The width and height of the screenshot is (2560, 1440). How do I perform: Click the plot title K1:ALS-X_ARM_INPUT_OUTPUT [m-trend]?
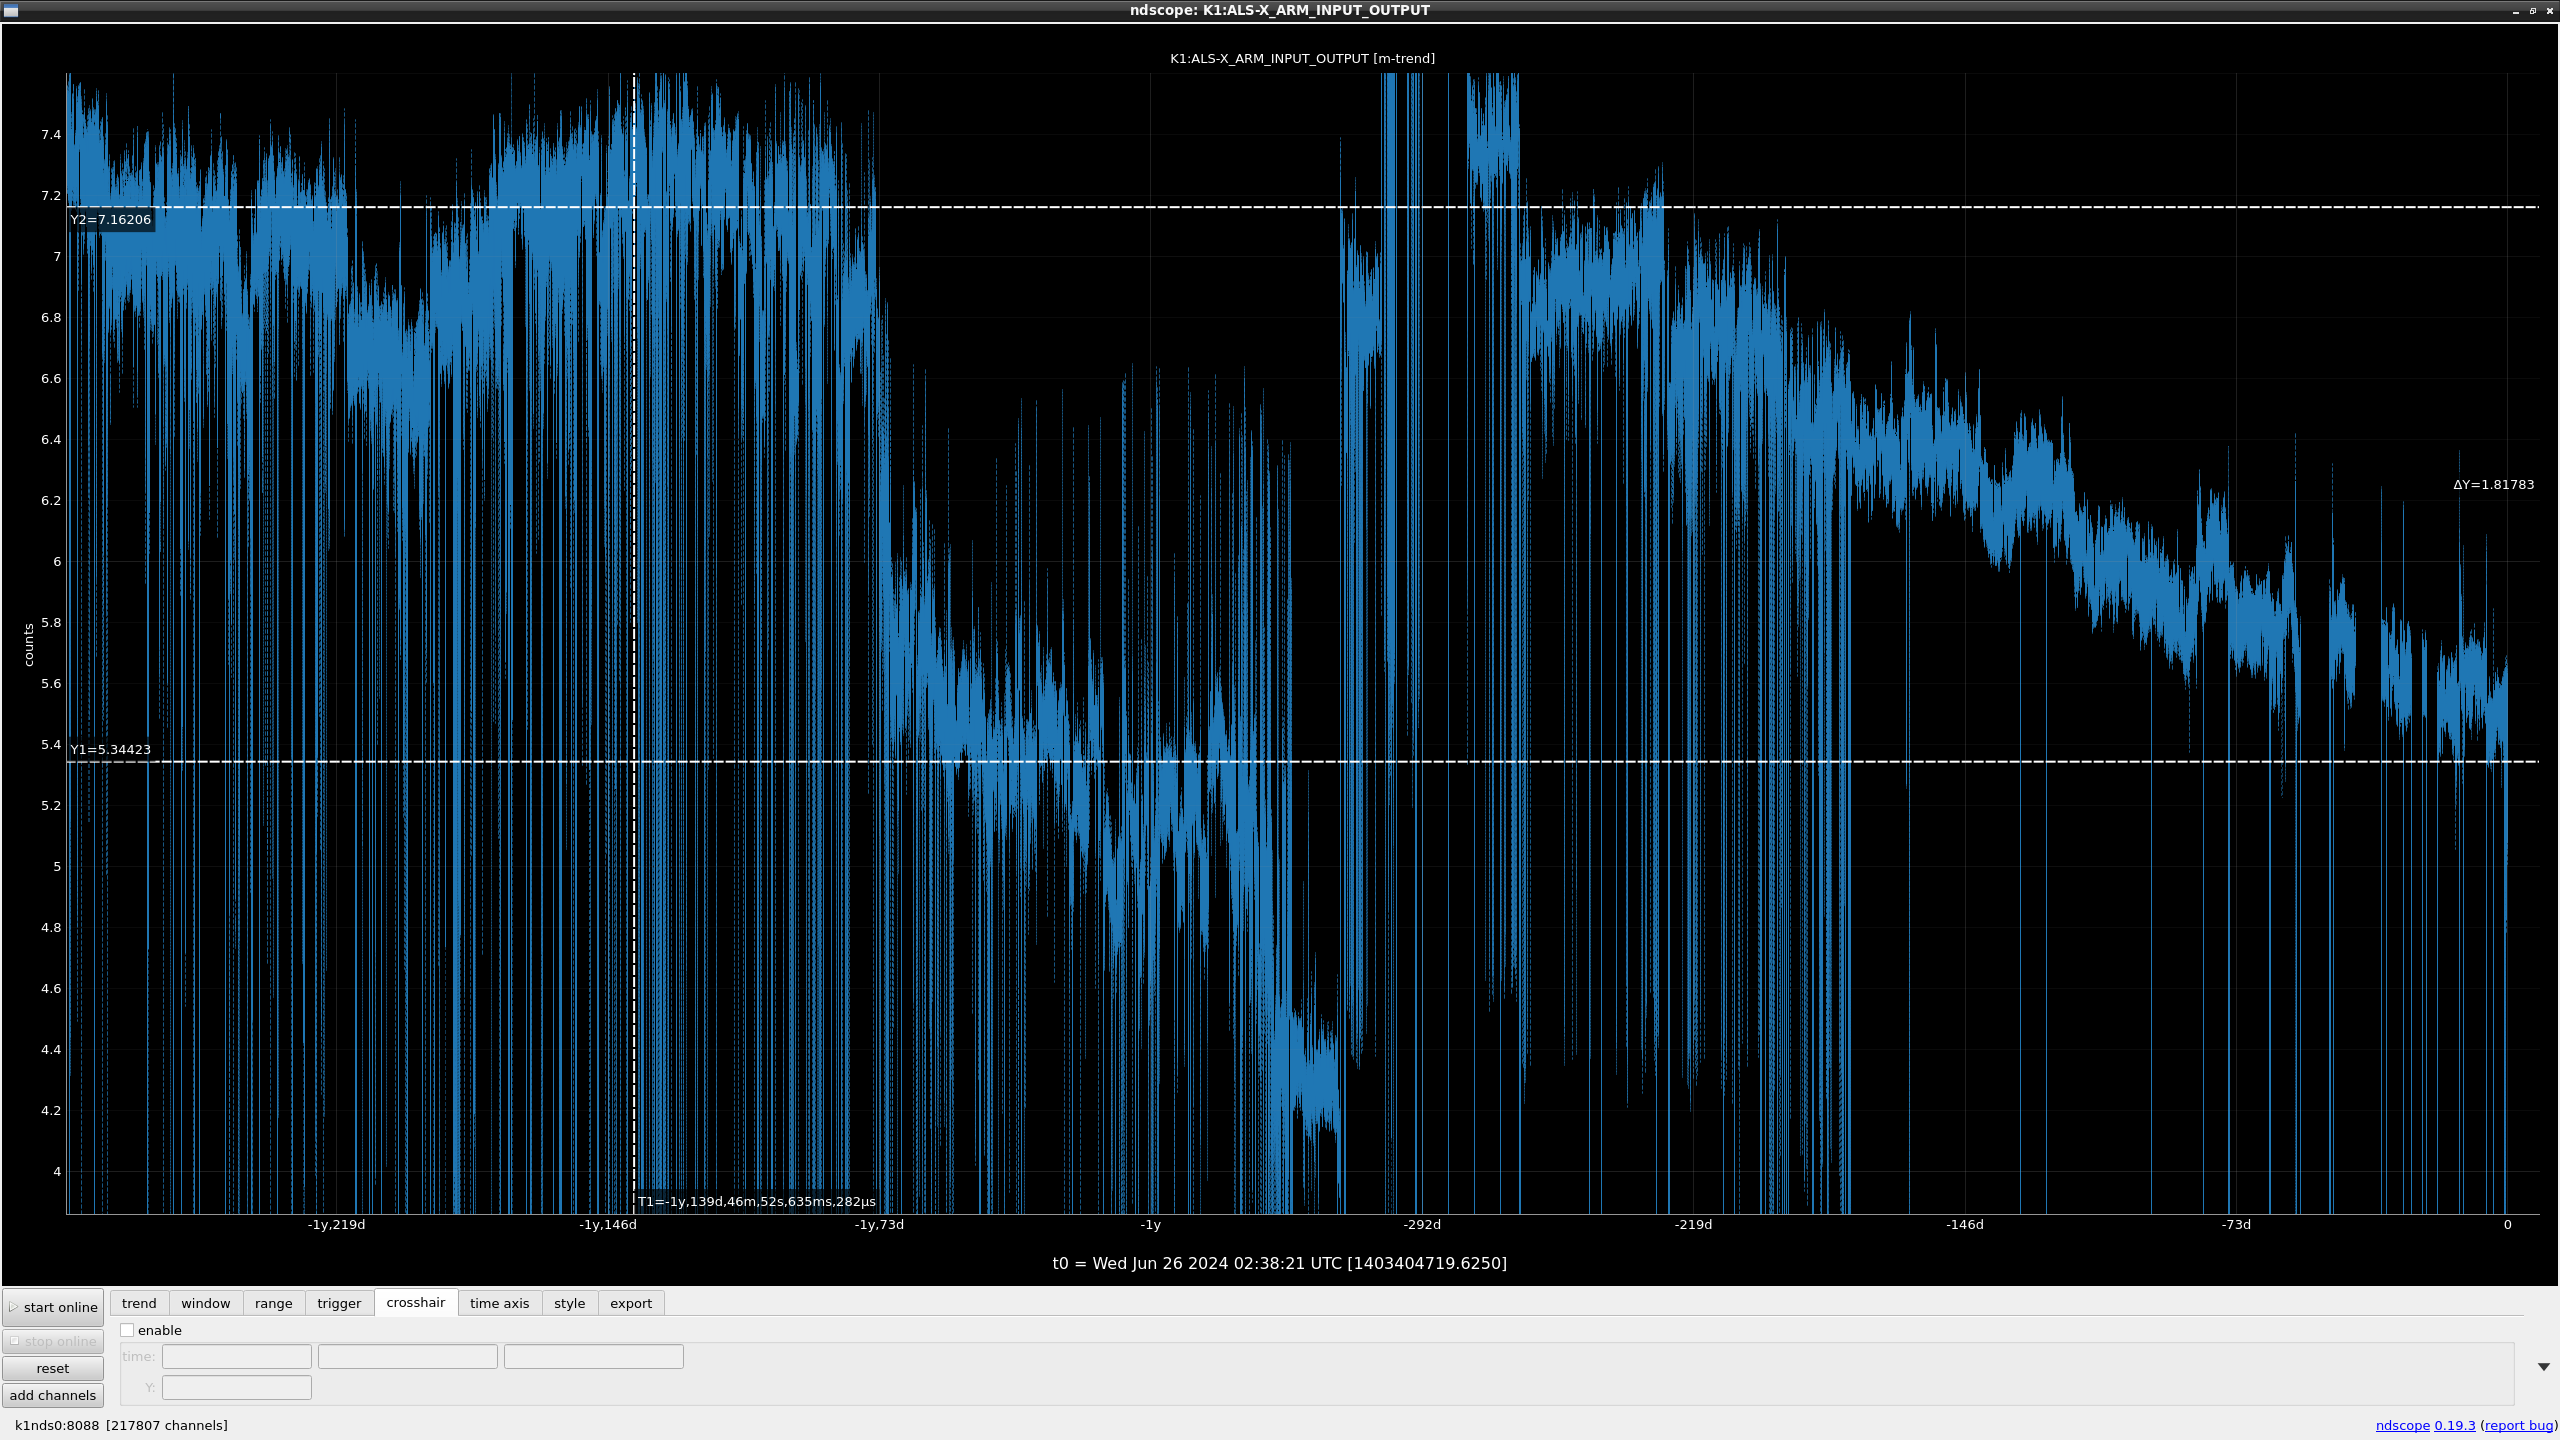[x=1302, y=58]
